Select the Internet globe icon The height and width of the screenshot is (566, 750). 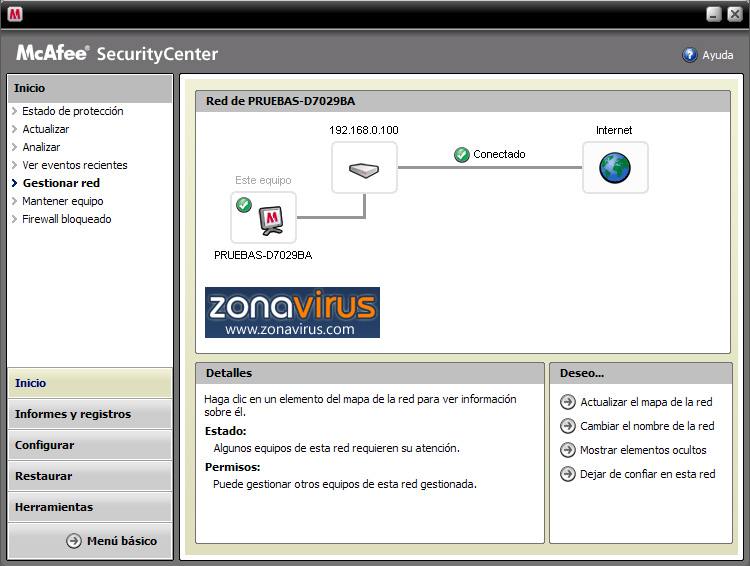[615, 168]
